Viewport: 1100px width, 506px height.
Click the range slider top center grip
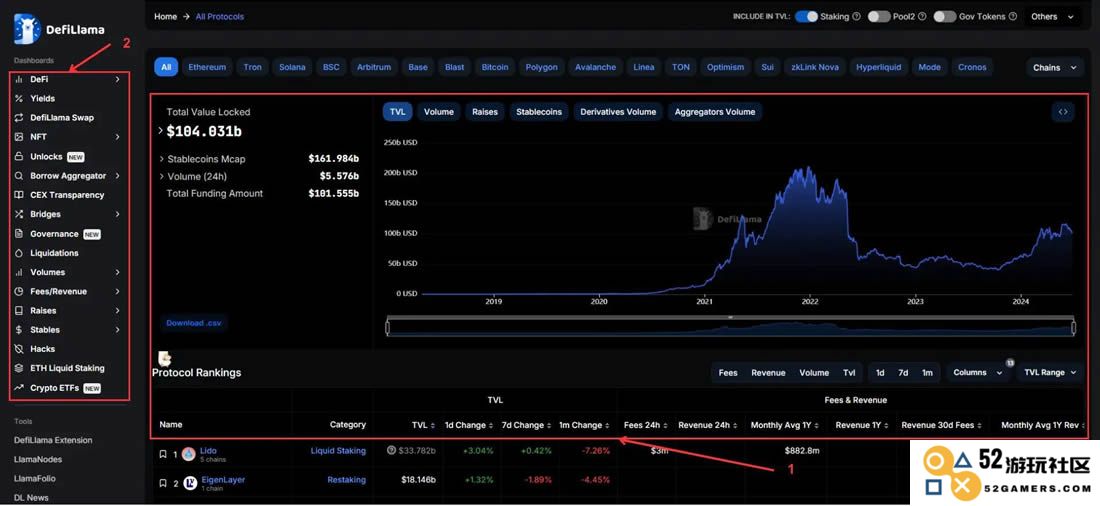pyautogui.click(x=730, y=317)
